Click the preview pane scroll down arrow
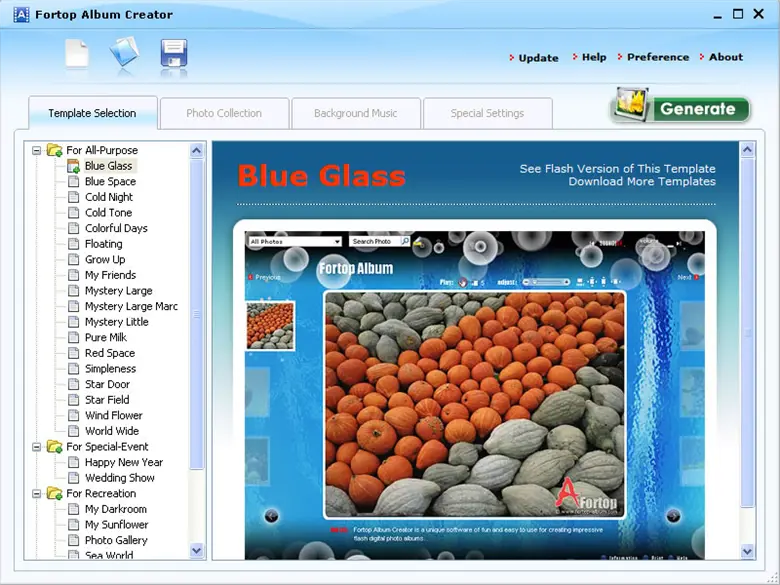 (x=747, y=551)
